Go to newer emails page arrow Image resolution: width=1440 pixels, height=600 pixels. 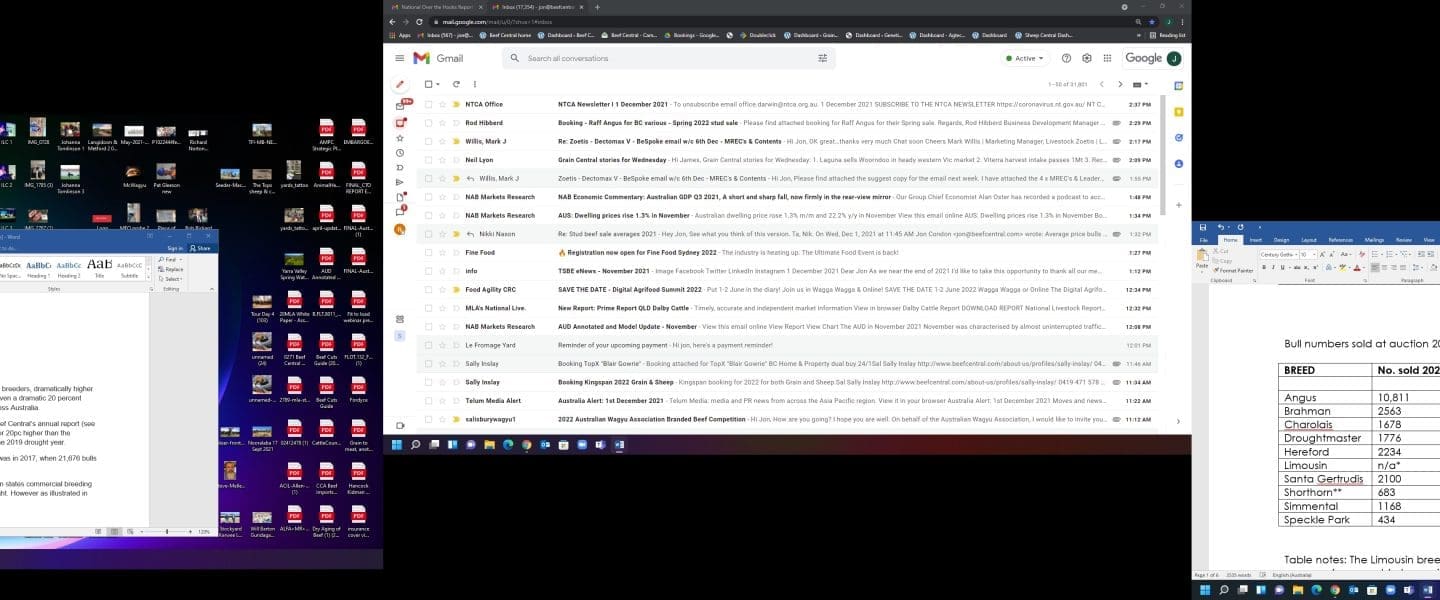[1102, 84]
